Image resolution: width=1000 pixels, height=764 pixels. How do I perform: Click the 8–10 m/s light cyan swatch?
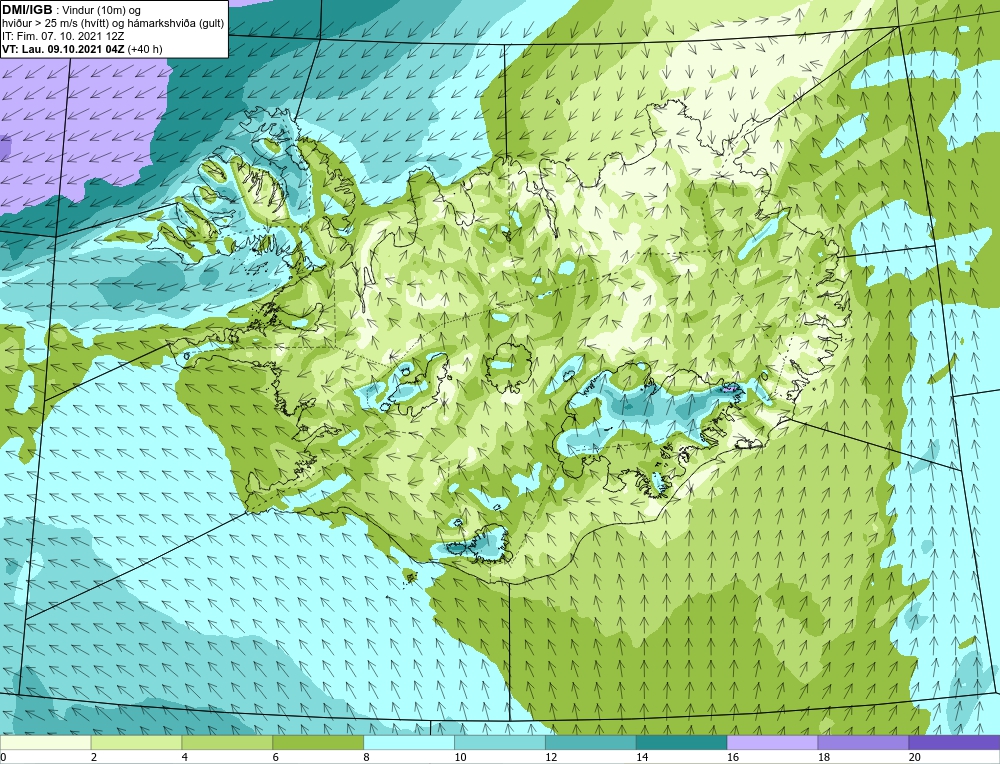coord(409,742)
